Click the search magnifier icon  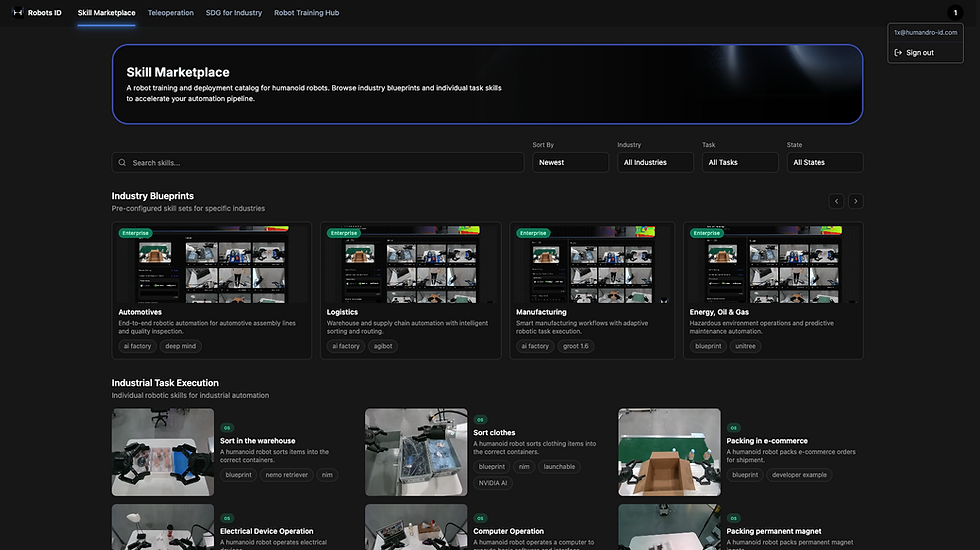(122, 162)
